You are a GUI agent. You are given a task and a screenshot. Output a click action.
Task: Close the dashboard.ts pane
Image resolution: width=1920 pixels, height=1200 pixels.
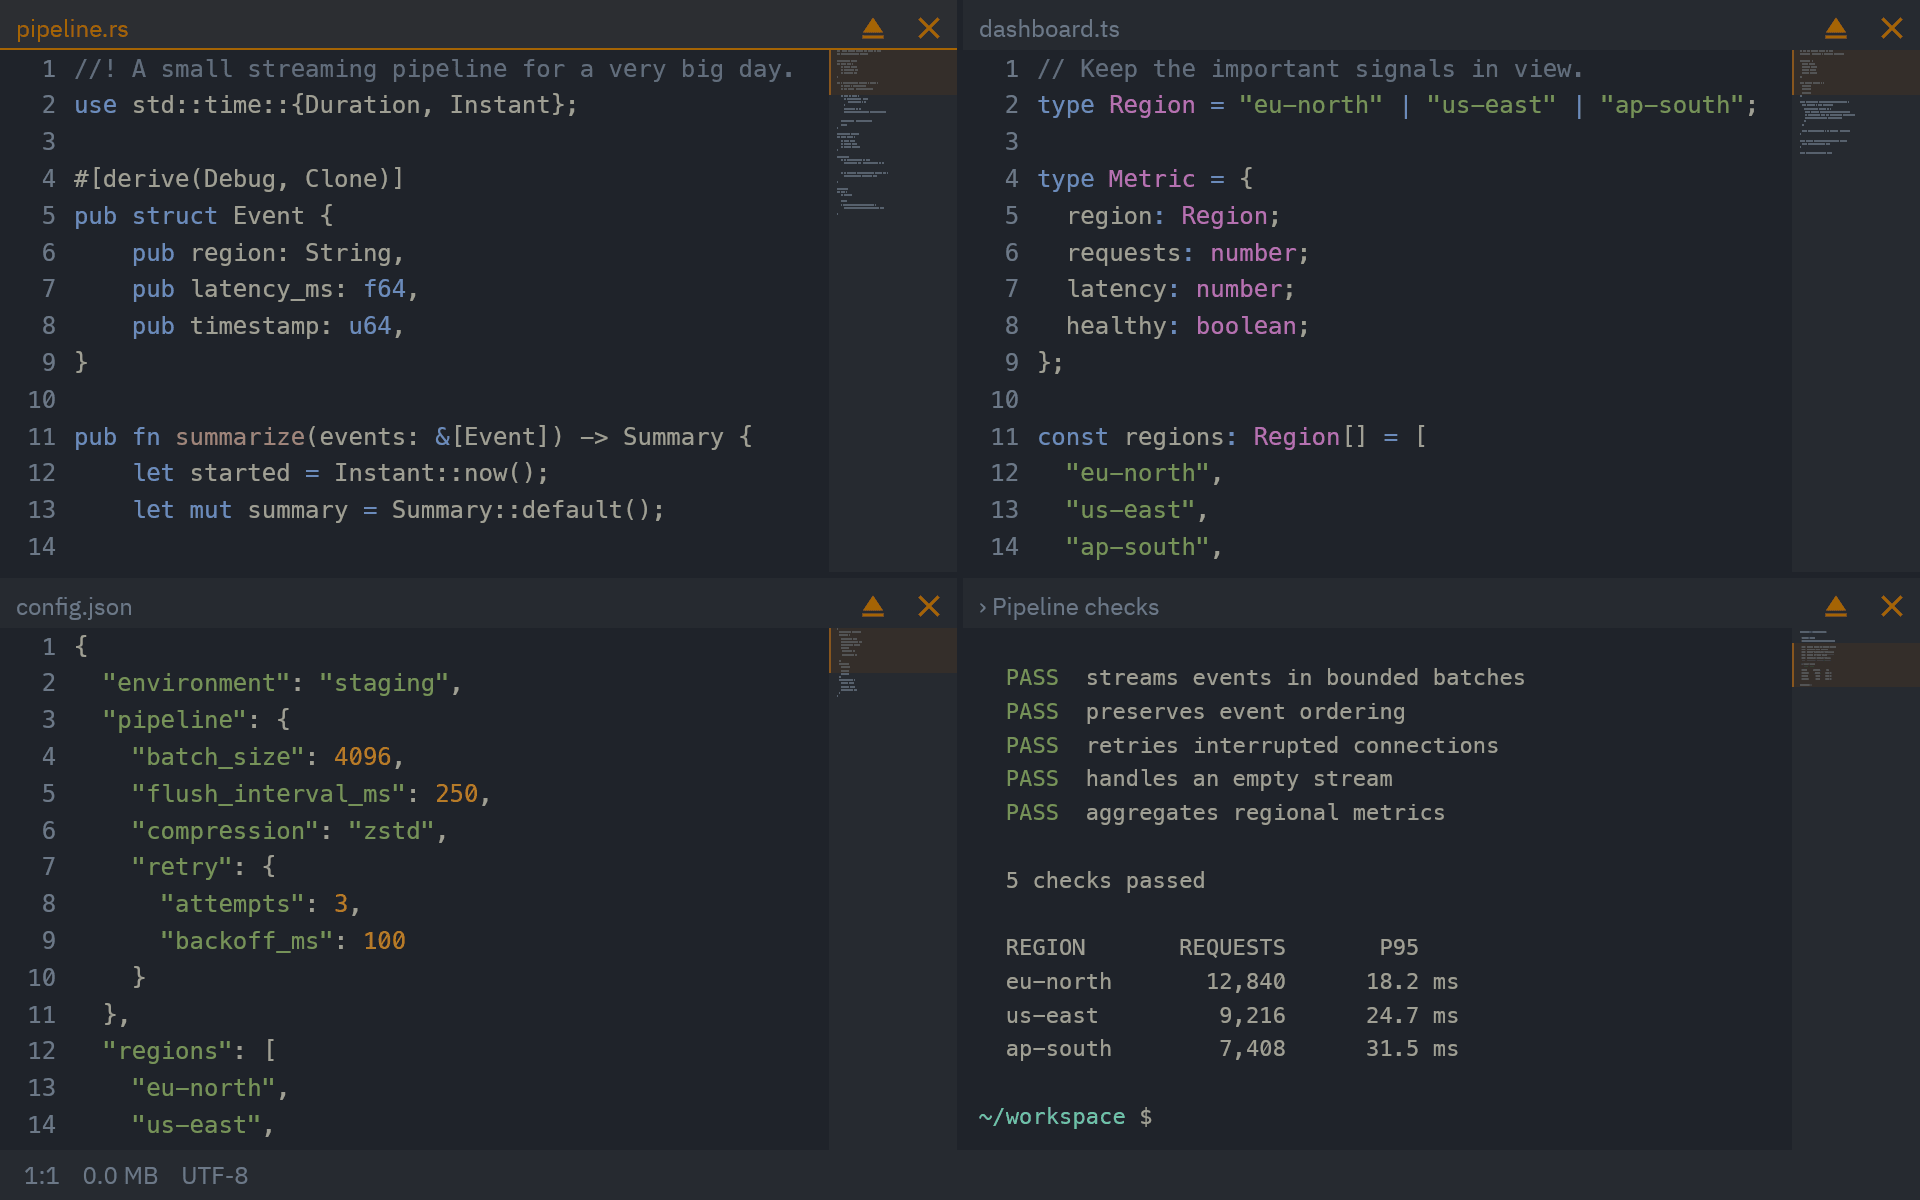click(1892, 29)
